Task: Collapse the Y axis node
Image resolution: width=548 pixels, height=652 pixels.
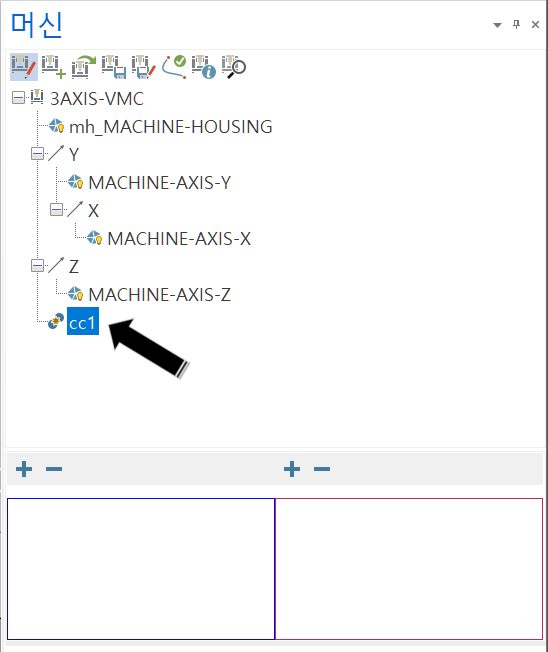Action: point(37,154)
